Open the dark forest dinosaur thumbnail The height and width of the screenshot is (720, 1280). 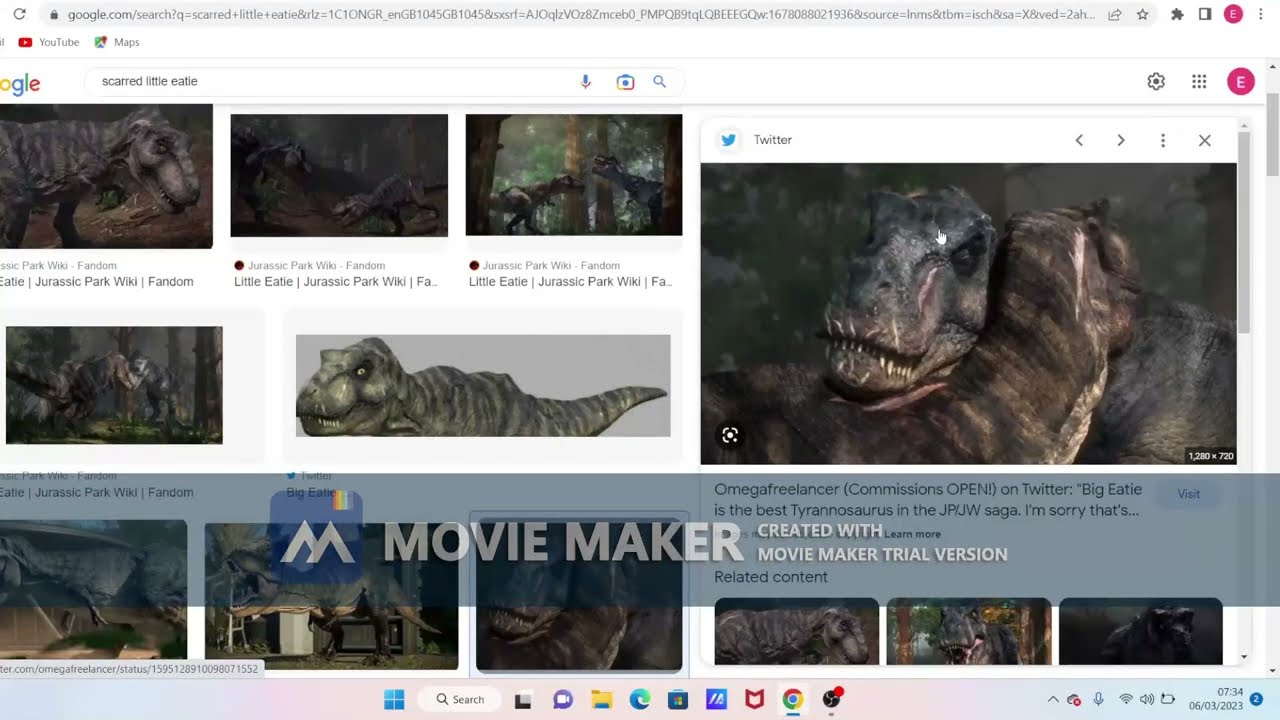339,175
